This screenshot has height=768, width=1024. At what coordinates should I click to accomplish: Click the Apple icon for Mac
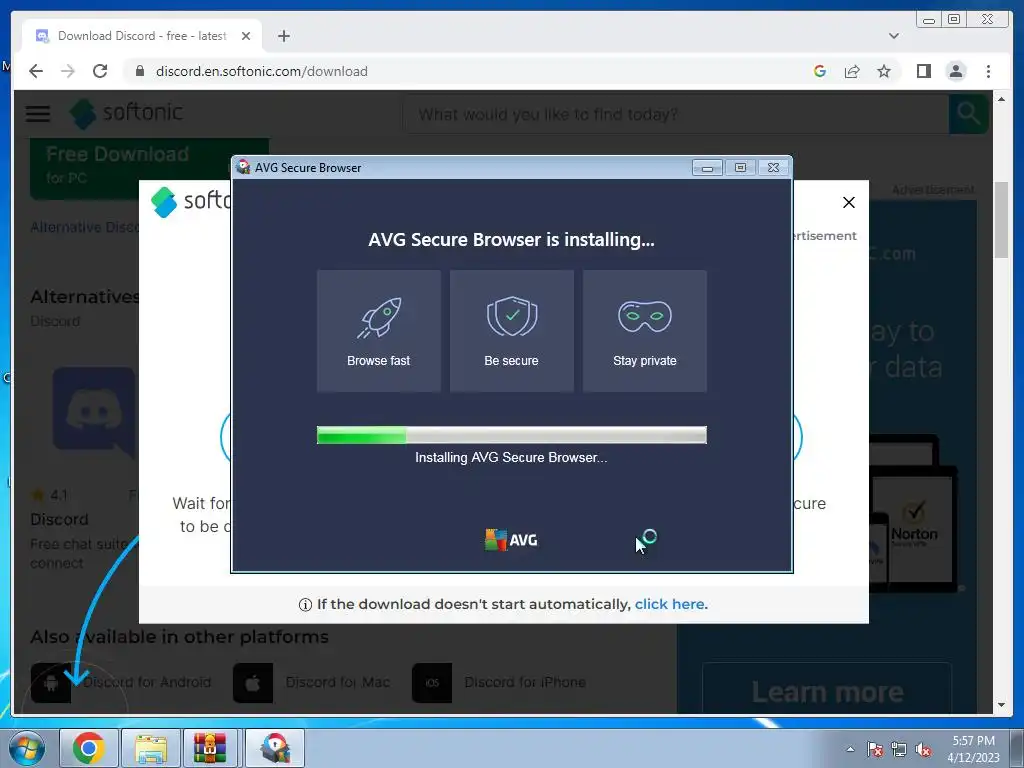pyautogui.click(x=253, y=683)
